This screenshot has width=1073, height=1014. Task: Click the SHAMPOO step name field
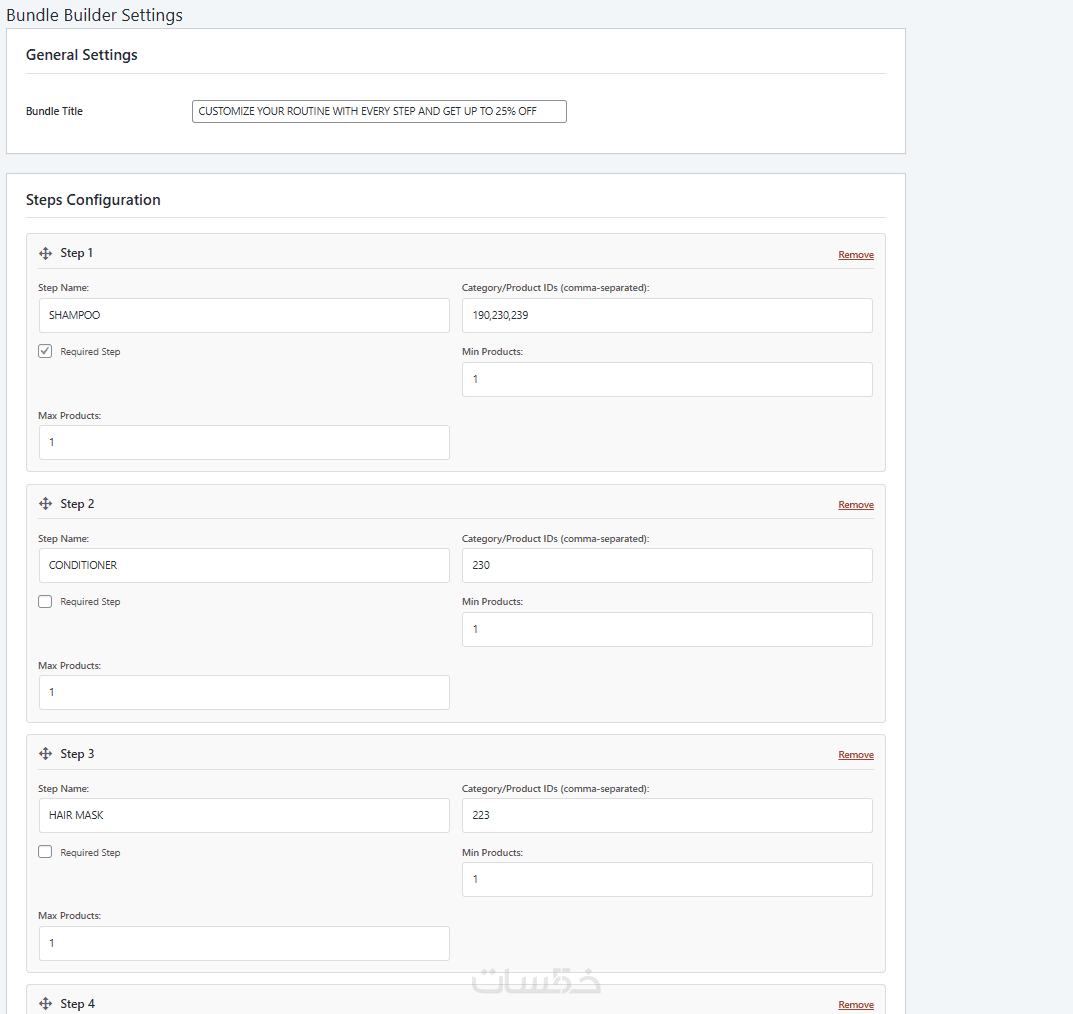[244, 315]
